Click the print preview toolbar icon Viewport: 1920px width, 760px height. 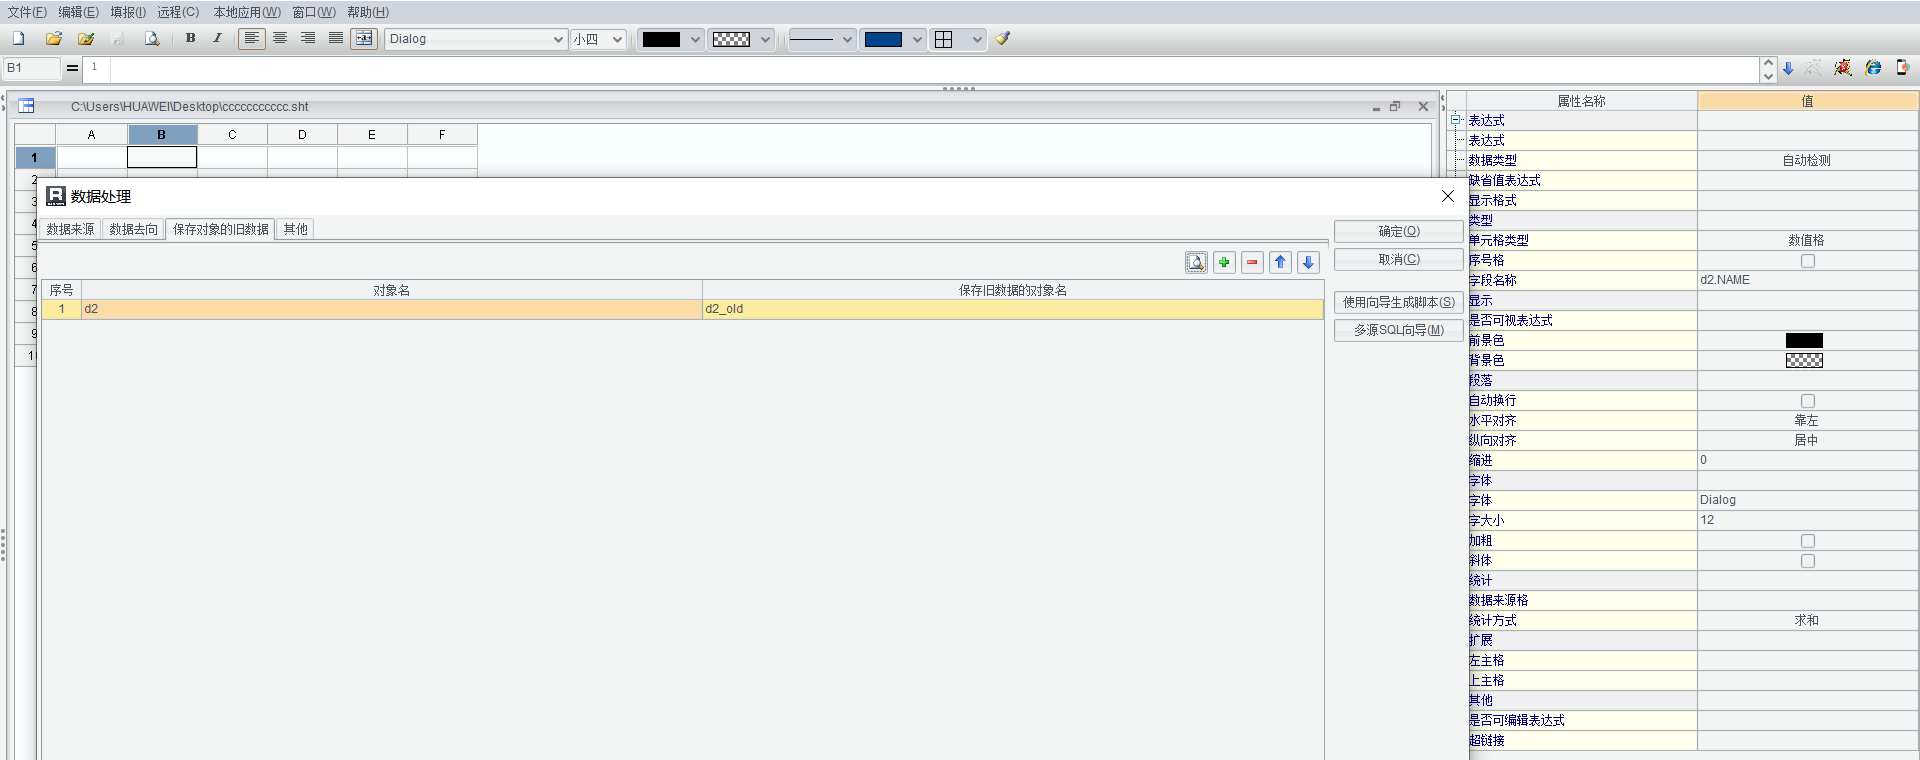pos(152,39)
